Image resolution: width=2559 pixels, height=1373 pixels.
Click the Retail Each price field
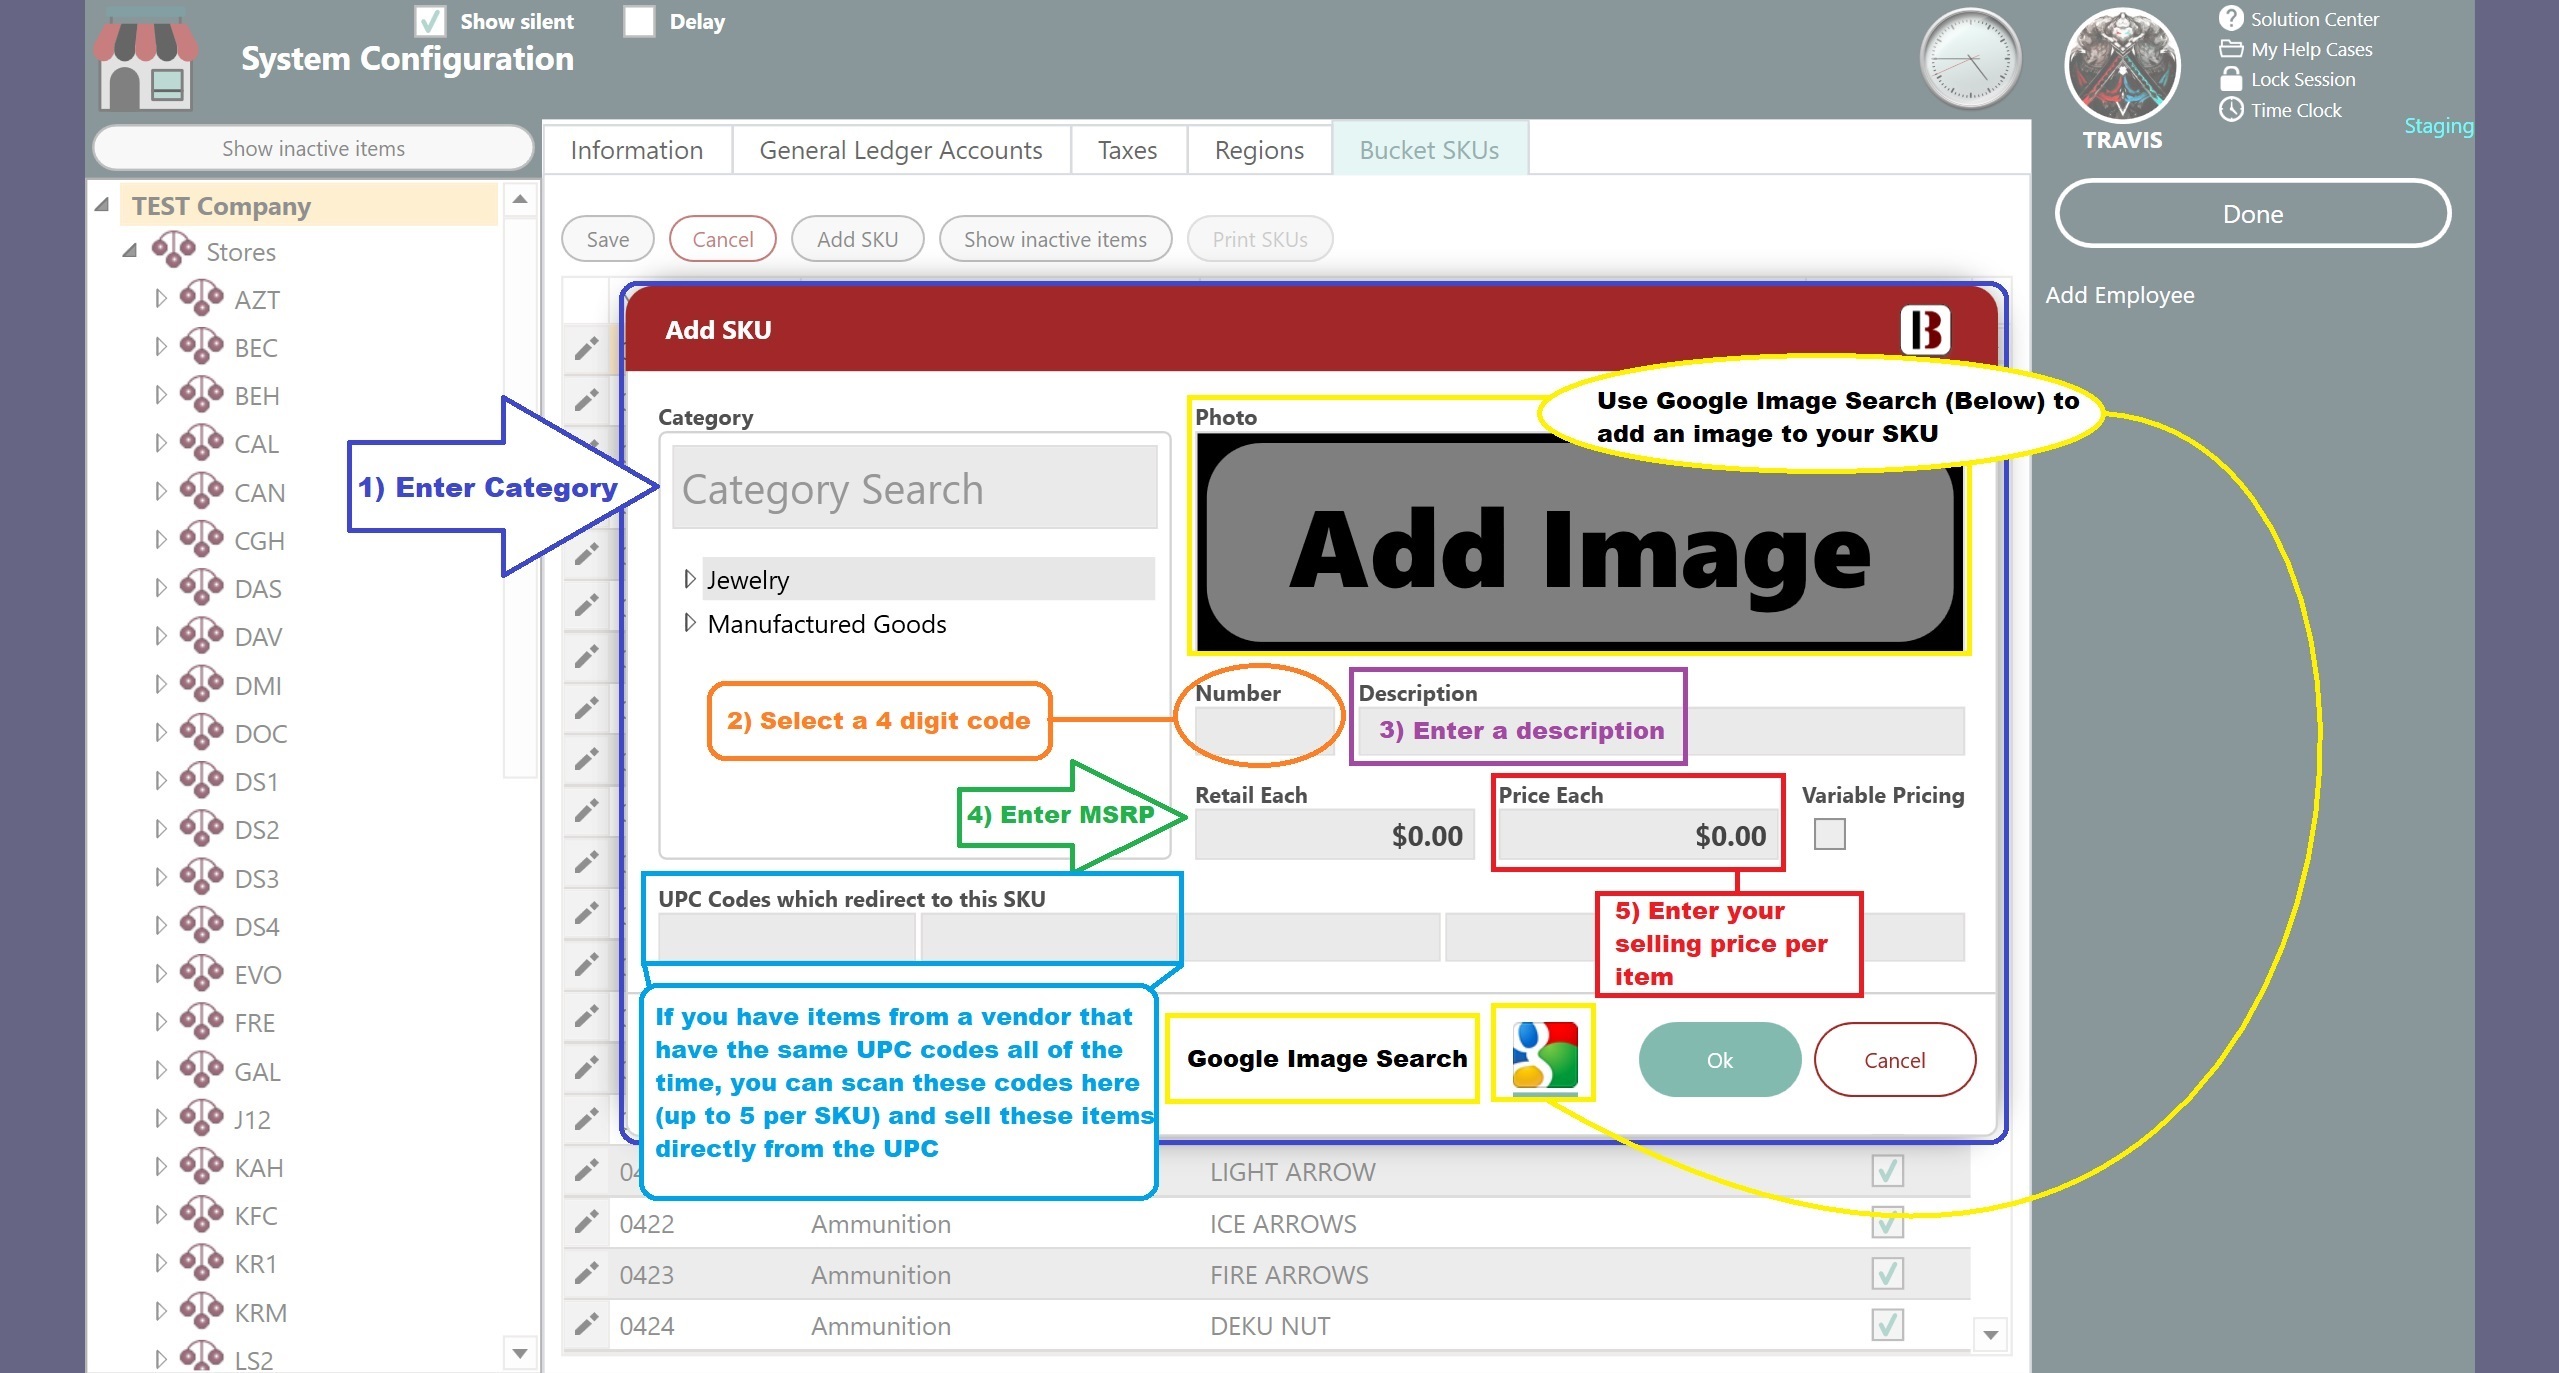[1334, 834]
